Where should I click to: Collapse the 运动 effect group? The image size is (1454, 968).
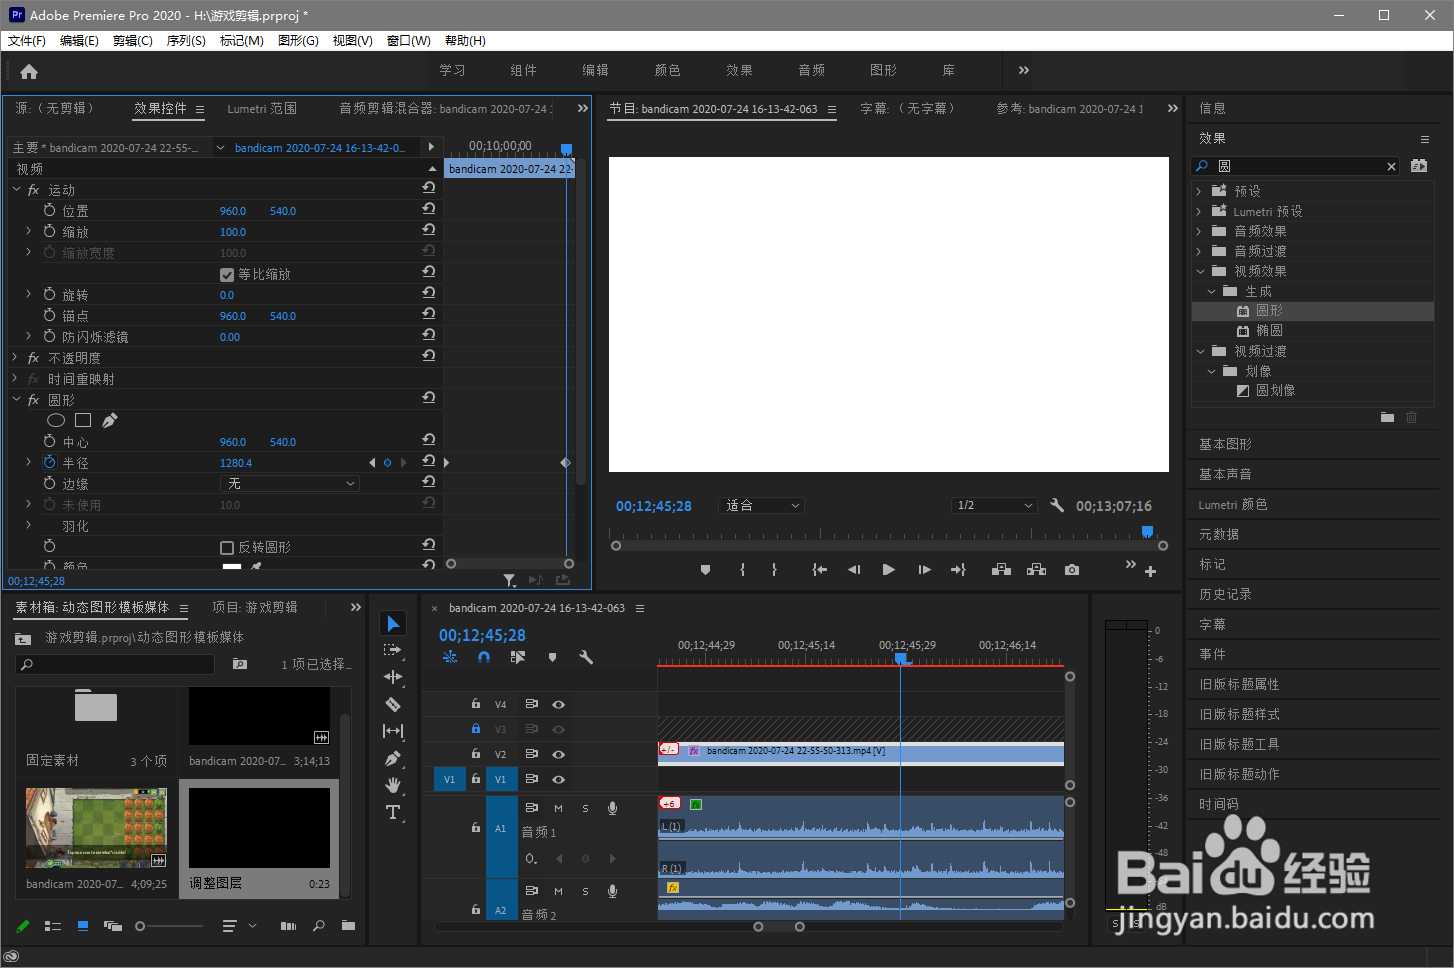16,189
